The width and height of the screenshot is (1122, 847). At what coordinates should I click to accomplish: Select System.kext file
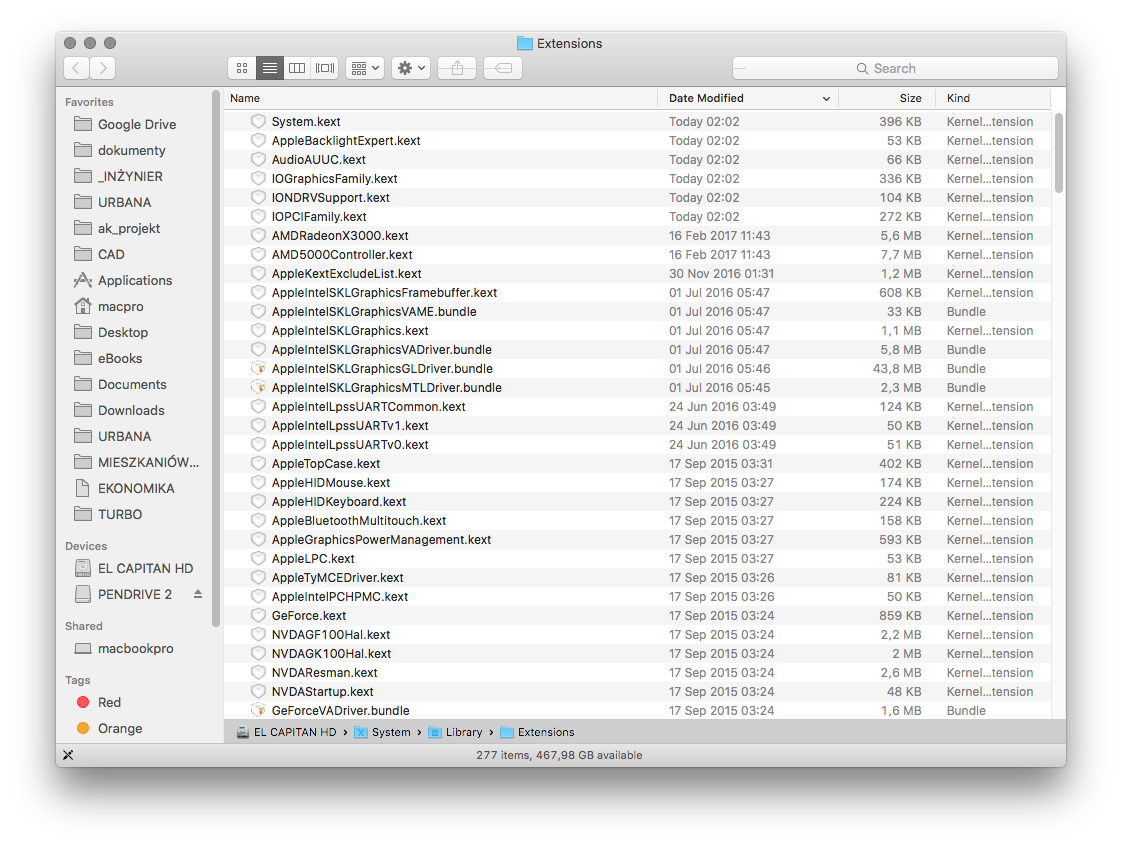click(x=638, y=122)
